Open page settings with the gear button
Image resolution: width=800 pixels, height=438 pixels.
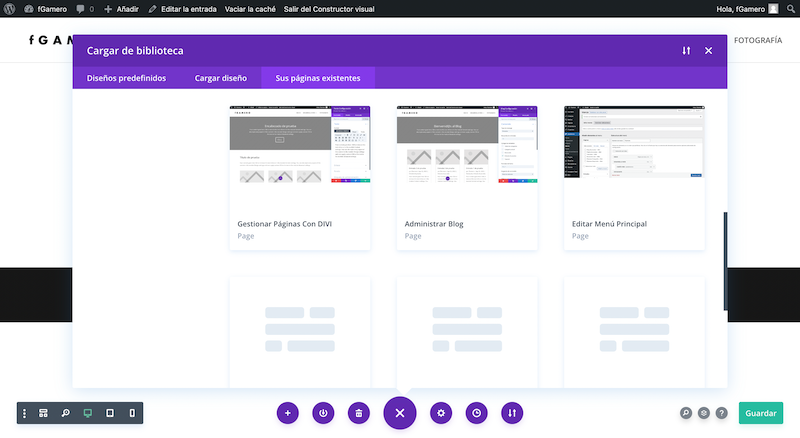coord(441,413)
